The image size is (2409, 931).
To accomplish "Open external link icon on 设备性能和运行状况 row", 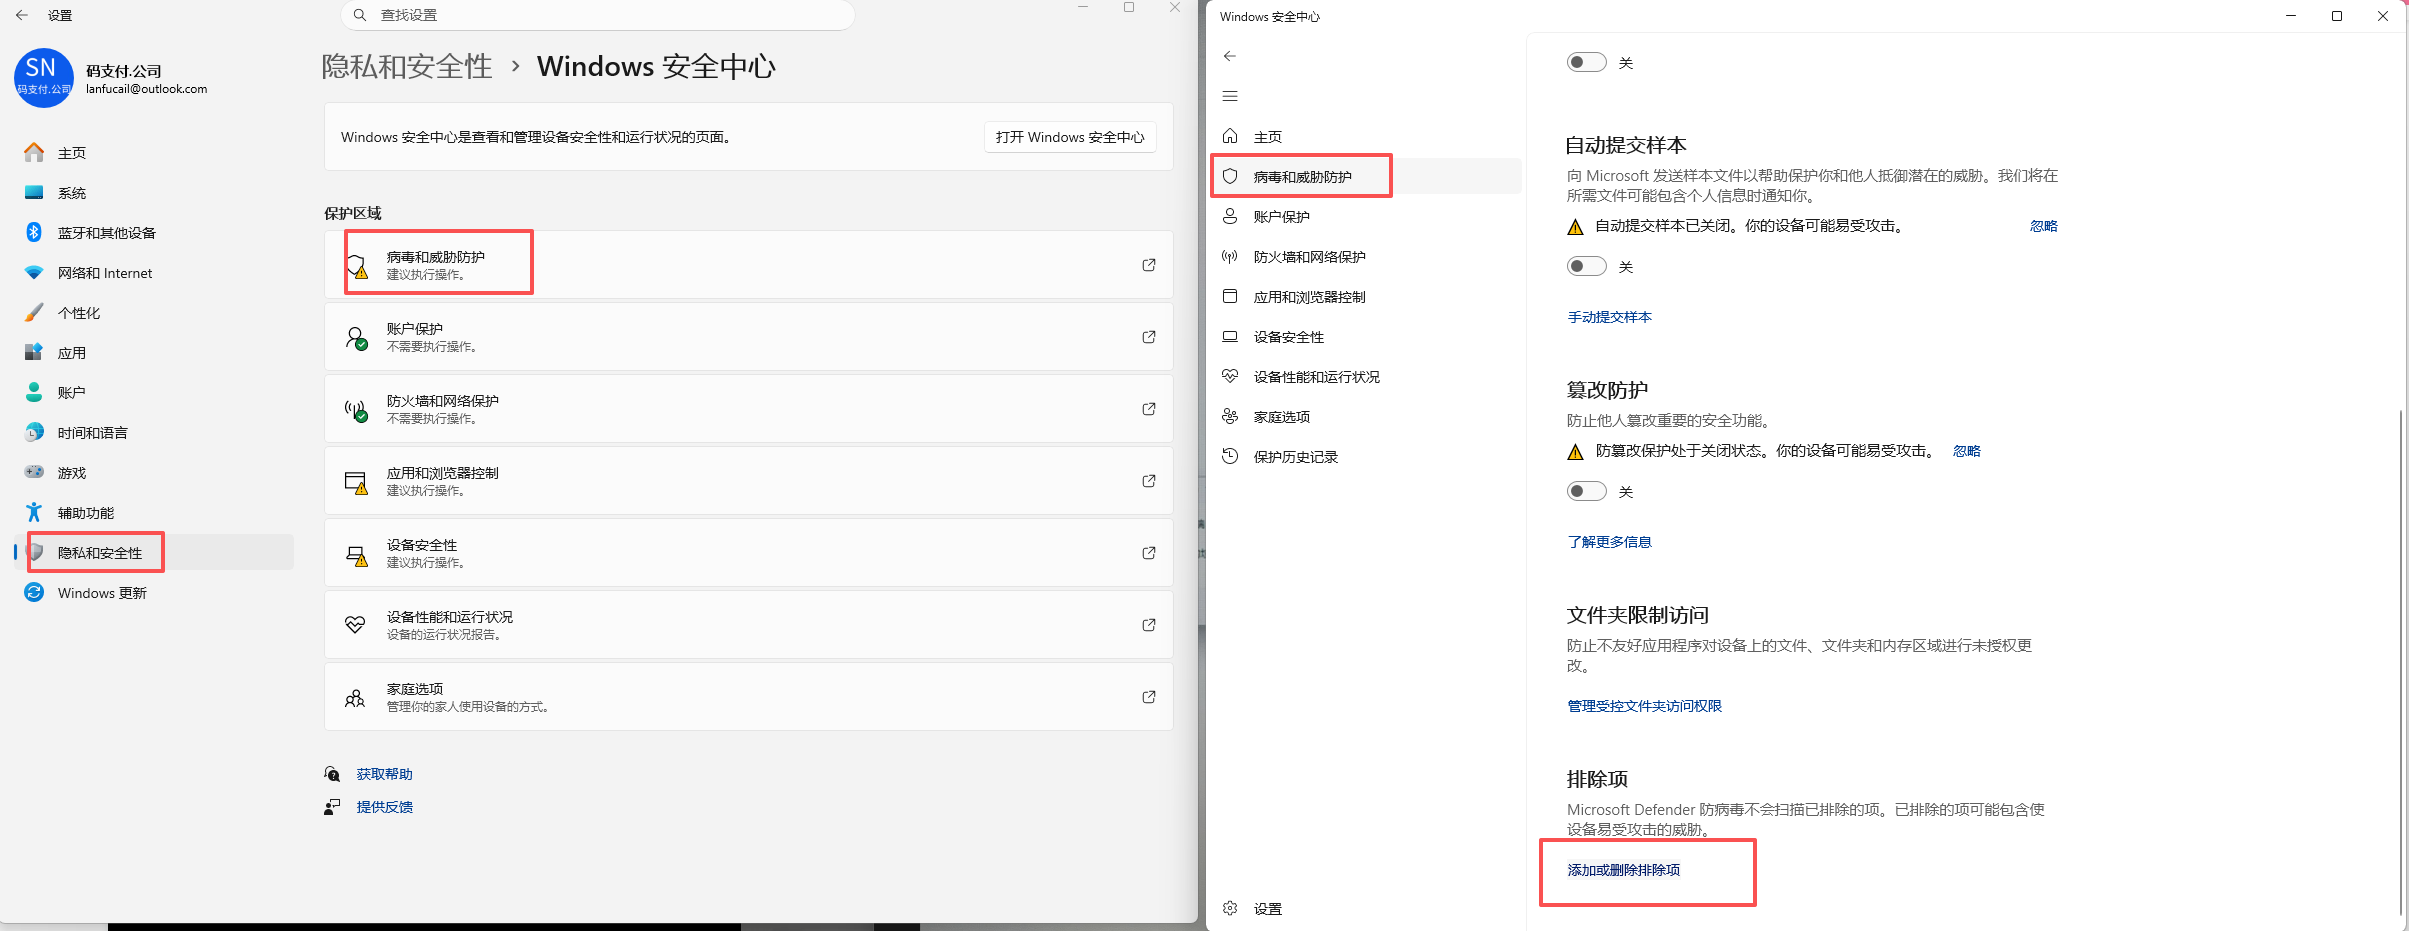I will click(1149, 625).
